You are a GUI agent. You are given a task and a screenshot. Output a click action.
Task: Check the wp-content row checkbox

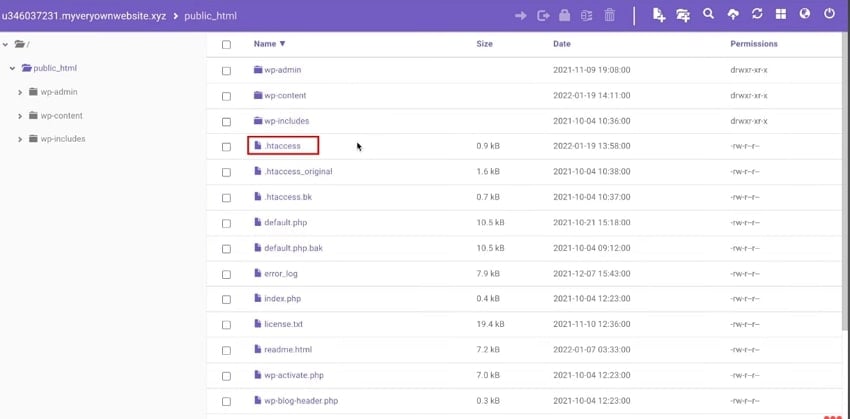(x=226, y=96)
